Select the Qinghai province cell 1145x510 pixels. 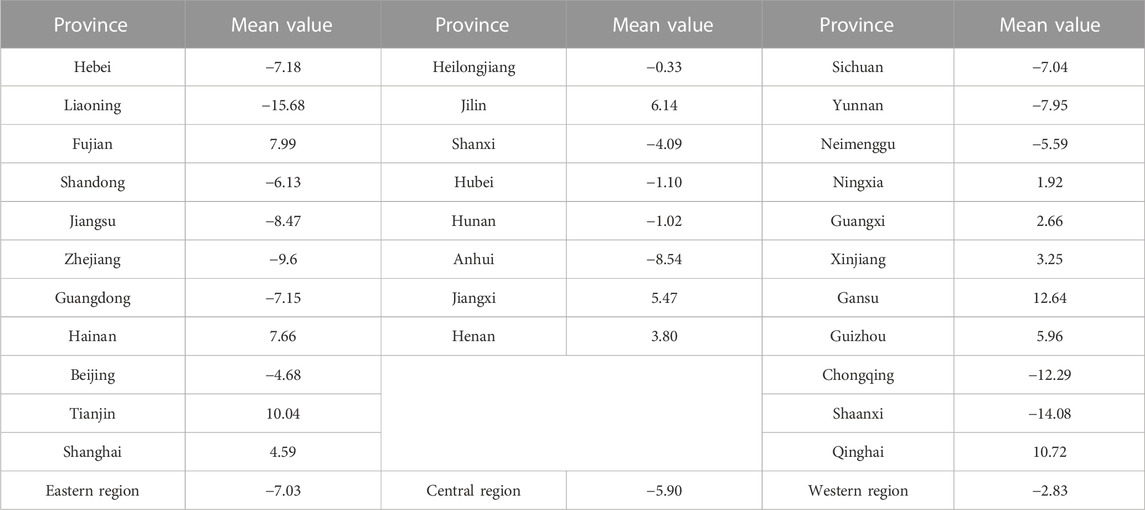pyautogui.click(x=857, y=452)
